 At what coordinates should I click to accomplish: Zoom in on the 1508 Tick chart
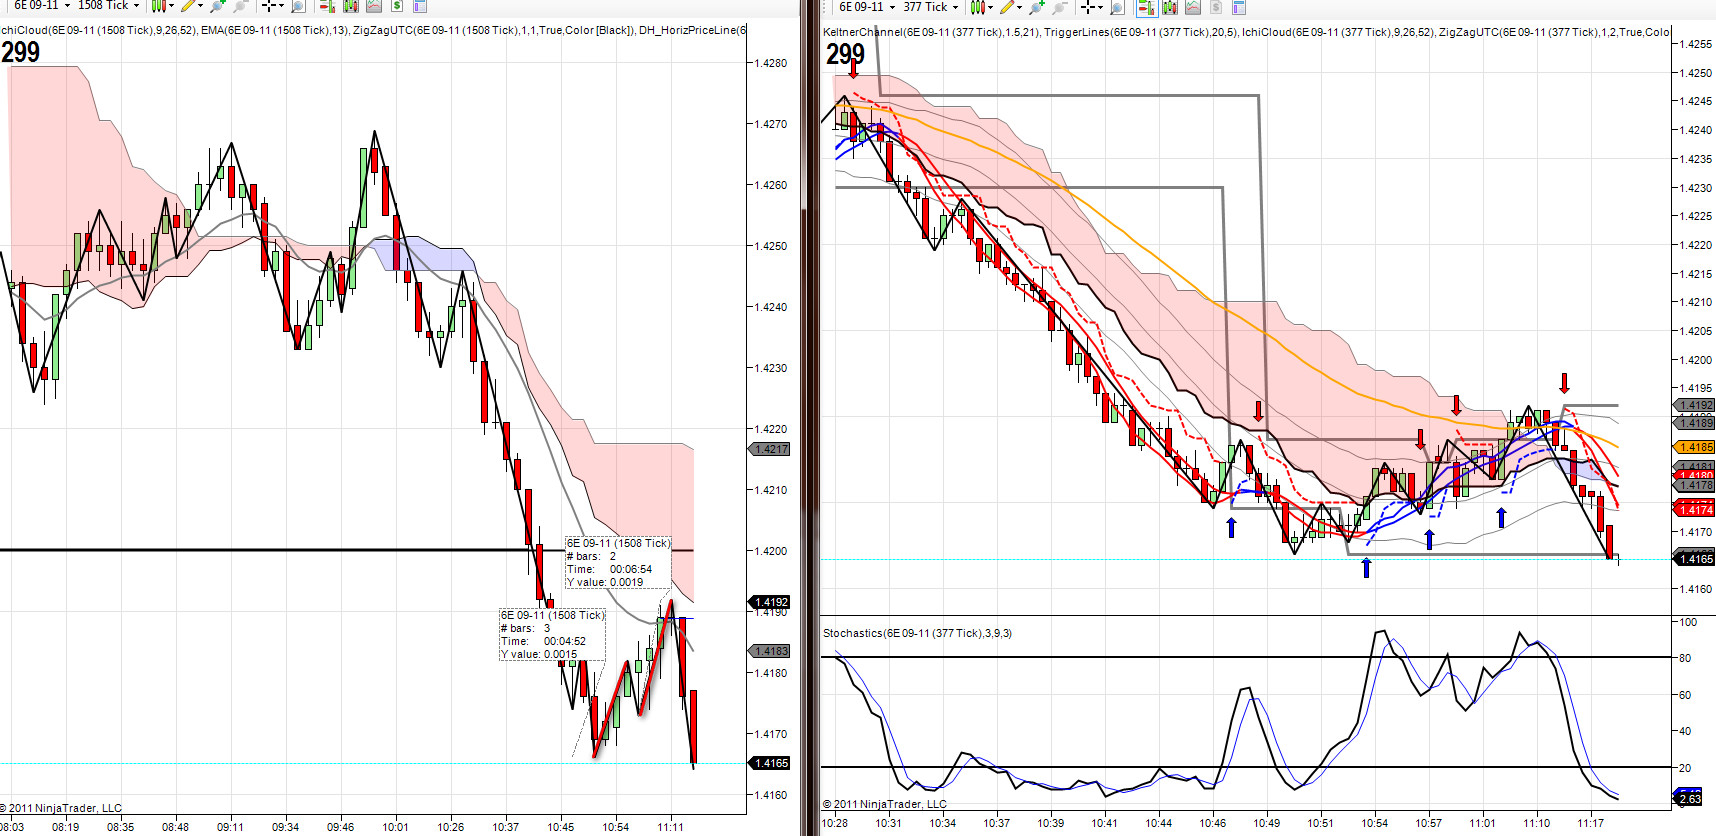point(219,6)
